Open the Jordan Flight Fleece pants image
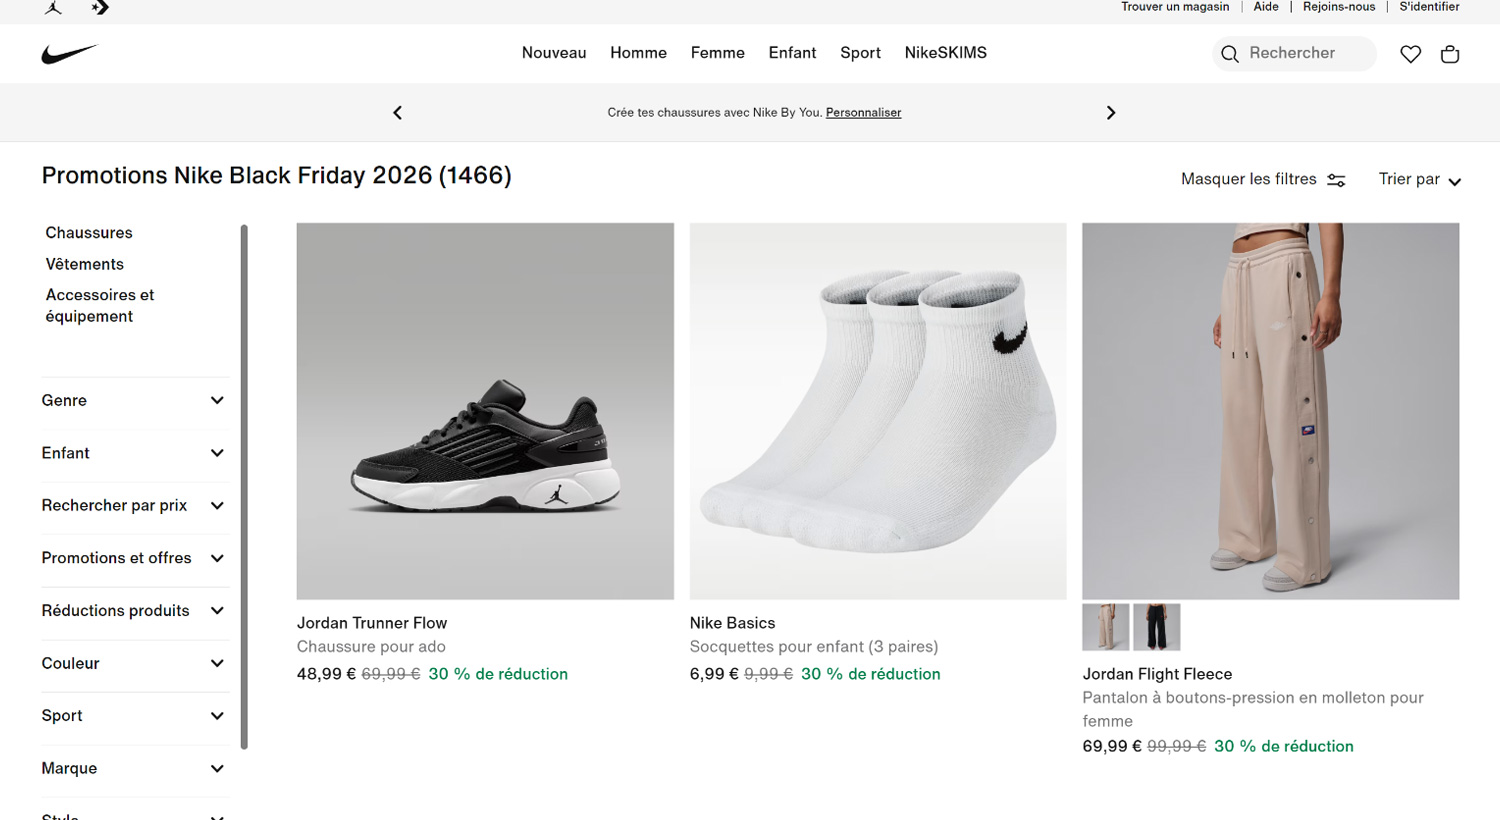Viewport: 1500px width, 820px height. point(1271,411)
